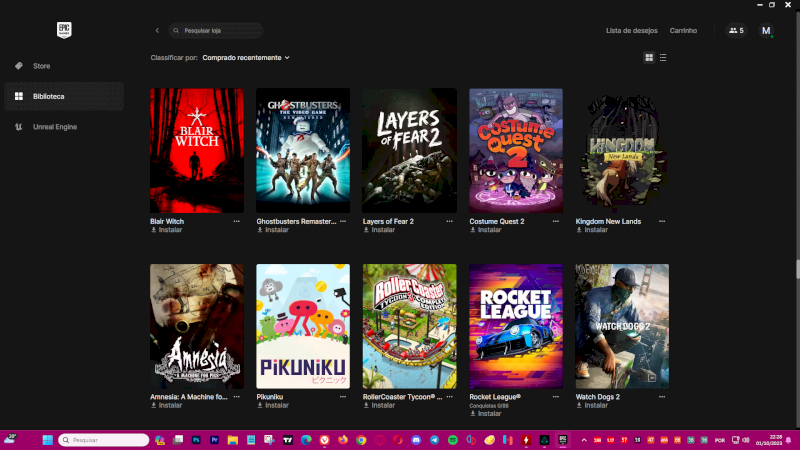Screen dimensions: 800x450
Task: Open the profile avatar M menu
Action: tap(766, 31)
